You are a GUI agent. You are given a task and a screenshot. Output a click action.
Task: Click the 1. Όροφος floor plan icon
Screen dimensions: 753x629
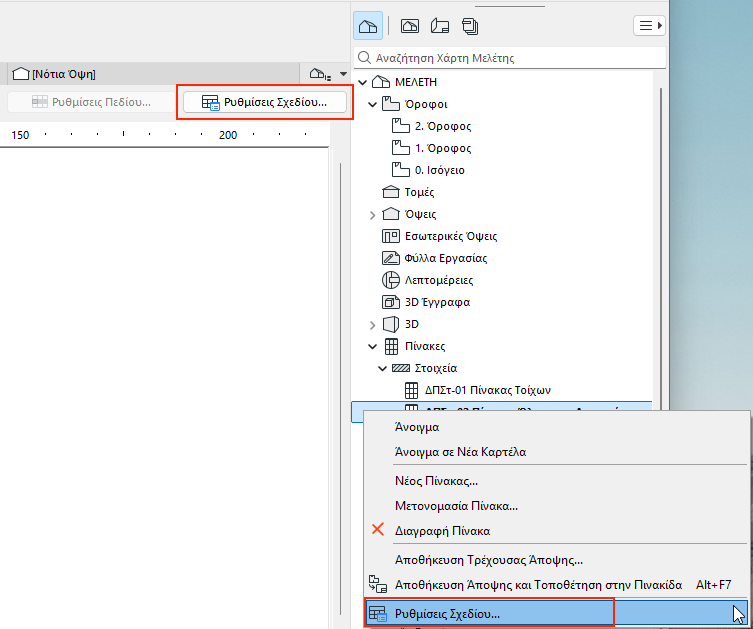coord(401,147)
